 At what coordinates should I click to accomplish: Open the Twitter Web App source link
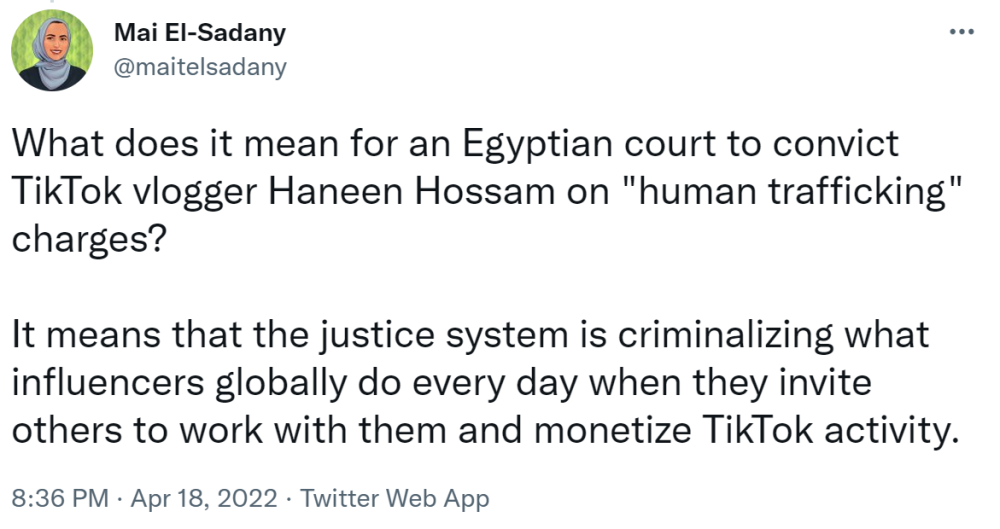coord(394,498)
